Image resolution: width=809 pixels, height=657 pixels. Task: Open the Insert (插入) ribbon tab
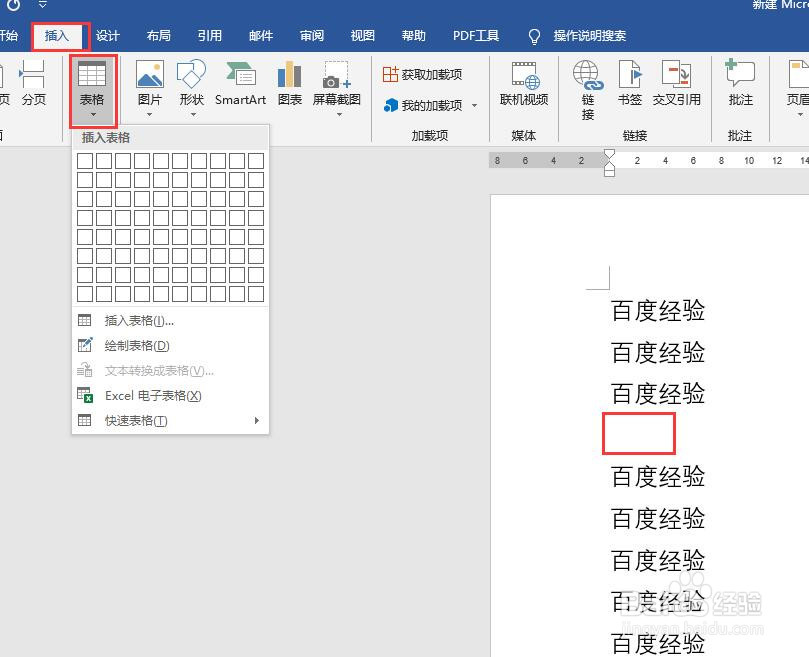pos(57,36)
